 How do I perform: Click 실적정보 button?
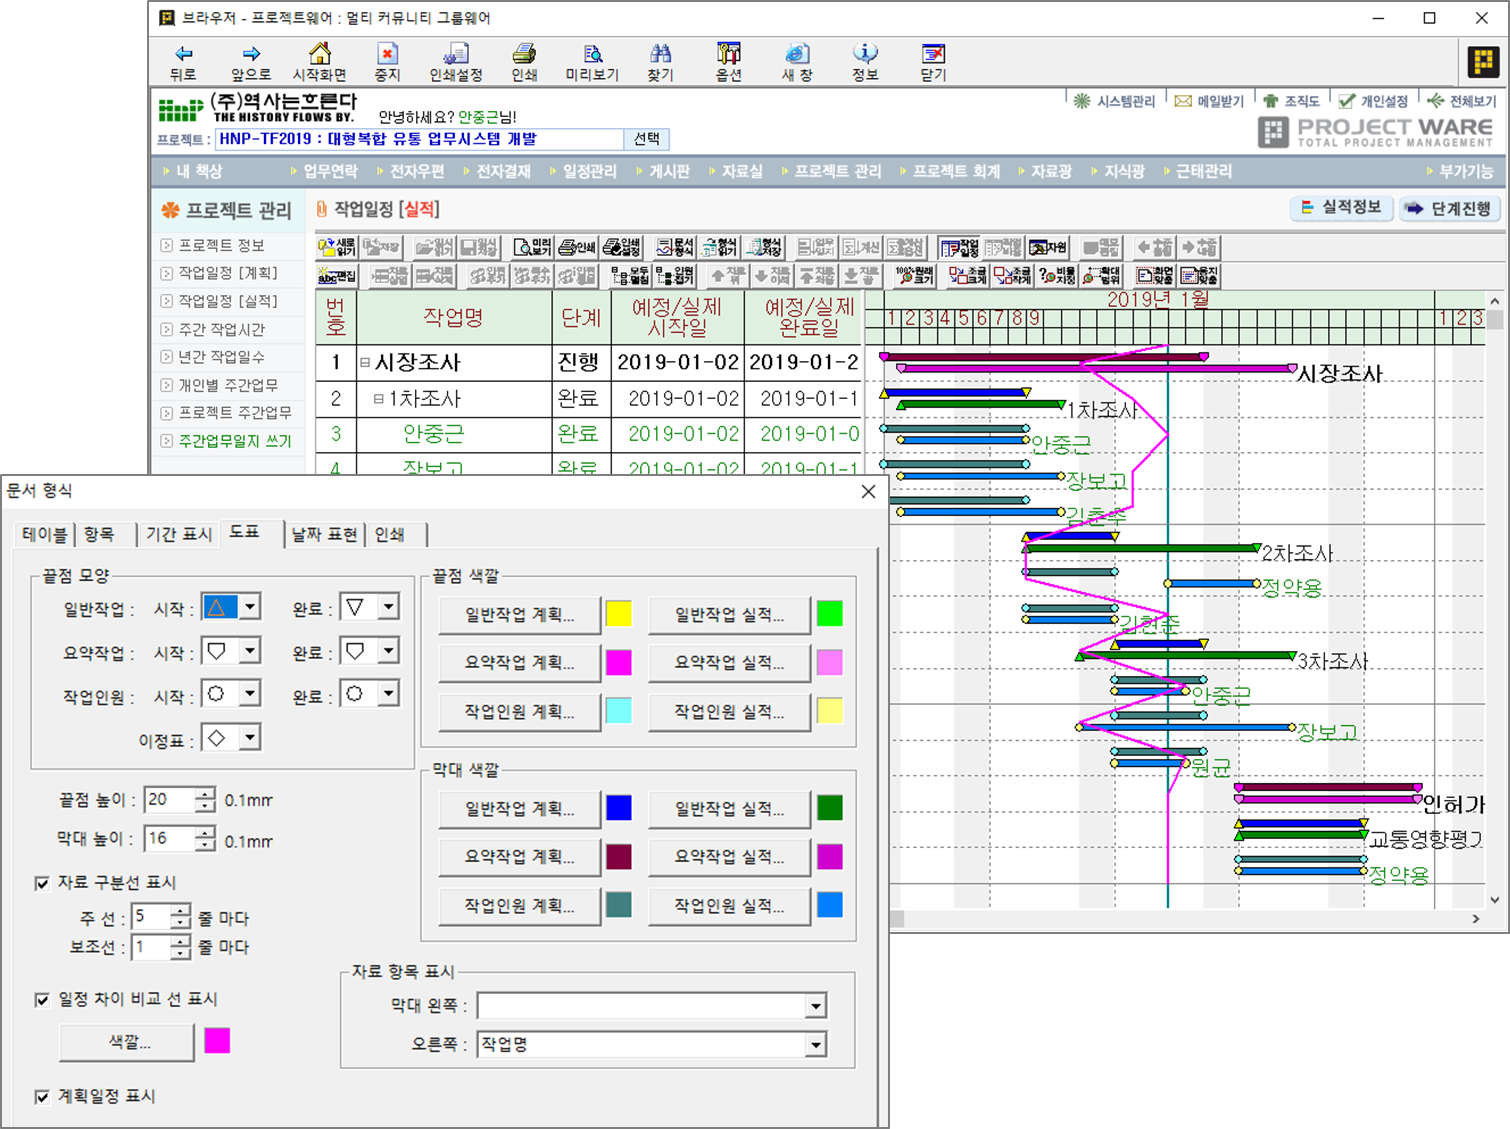[1341, 207]
